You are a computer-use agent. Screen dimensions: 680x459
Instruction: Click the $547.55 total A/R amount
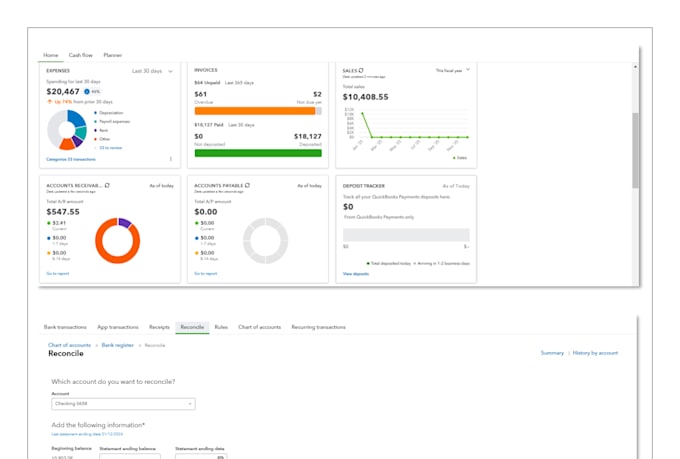point(63,212)
